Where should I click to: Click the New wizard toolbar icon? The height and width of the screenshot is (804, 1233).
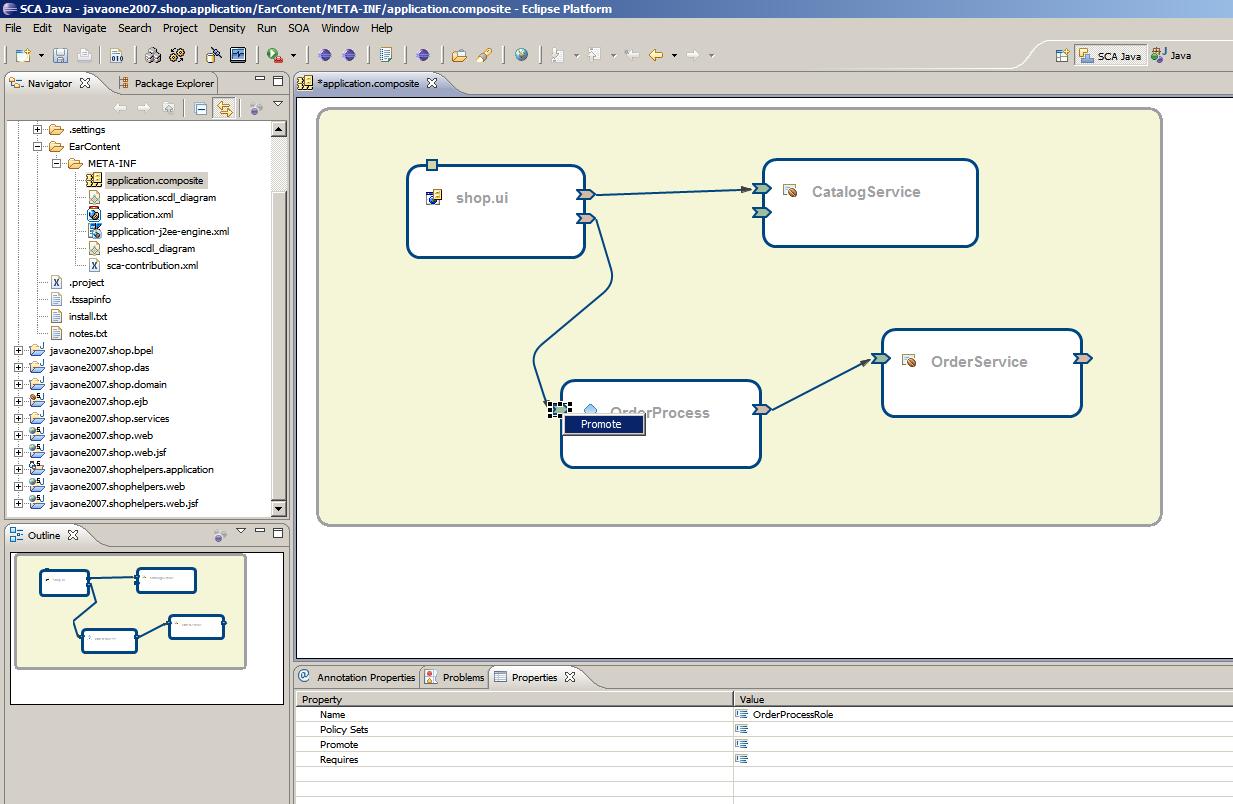(x=23, y=56)
